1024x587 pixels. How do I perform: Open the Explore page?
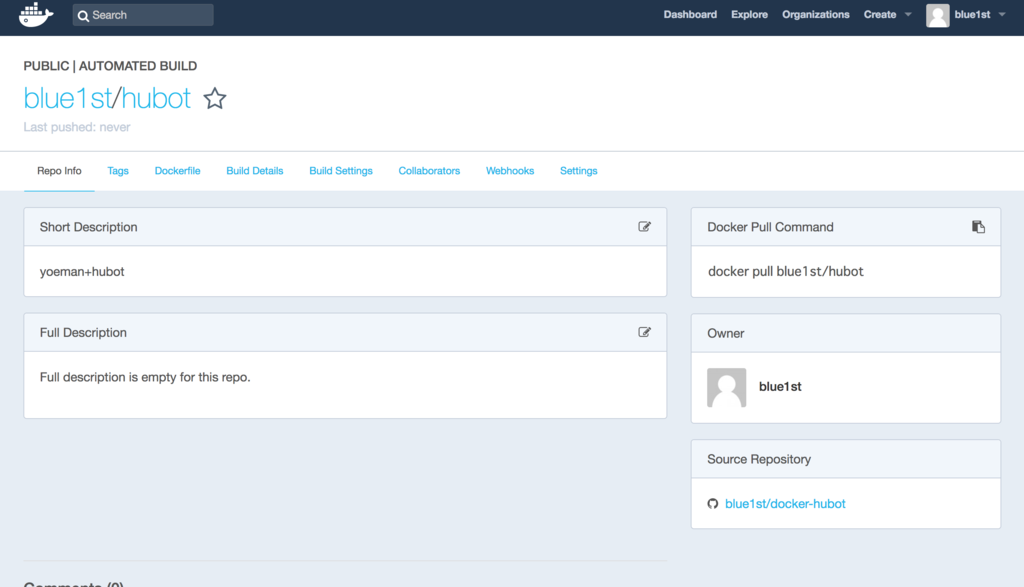click(749, 14)
